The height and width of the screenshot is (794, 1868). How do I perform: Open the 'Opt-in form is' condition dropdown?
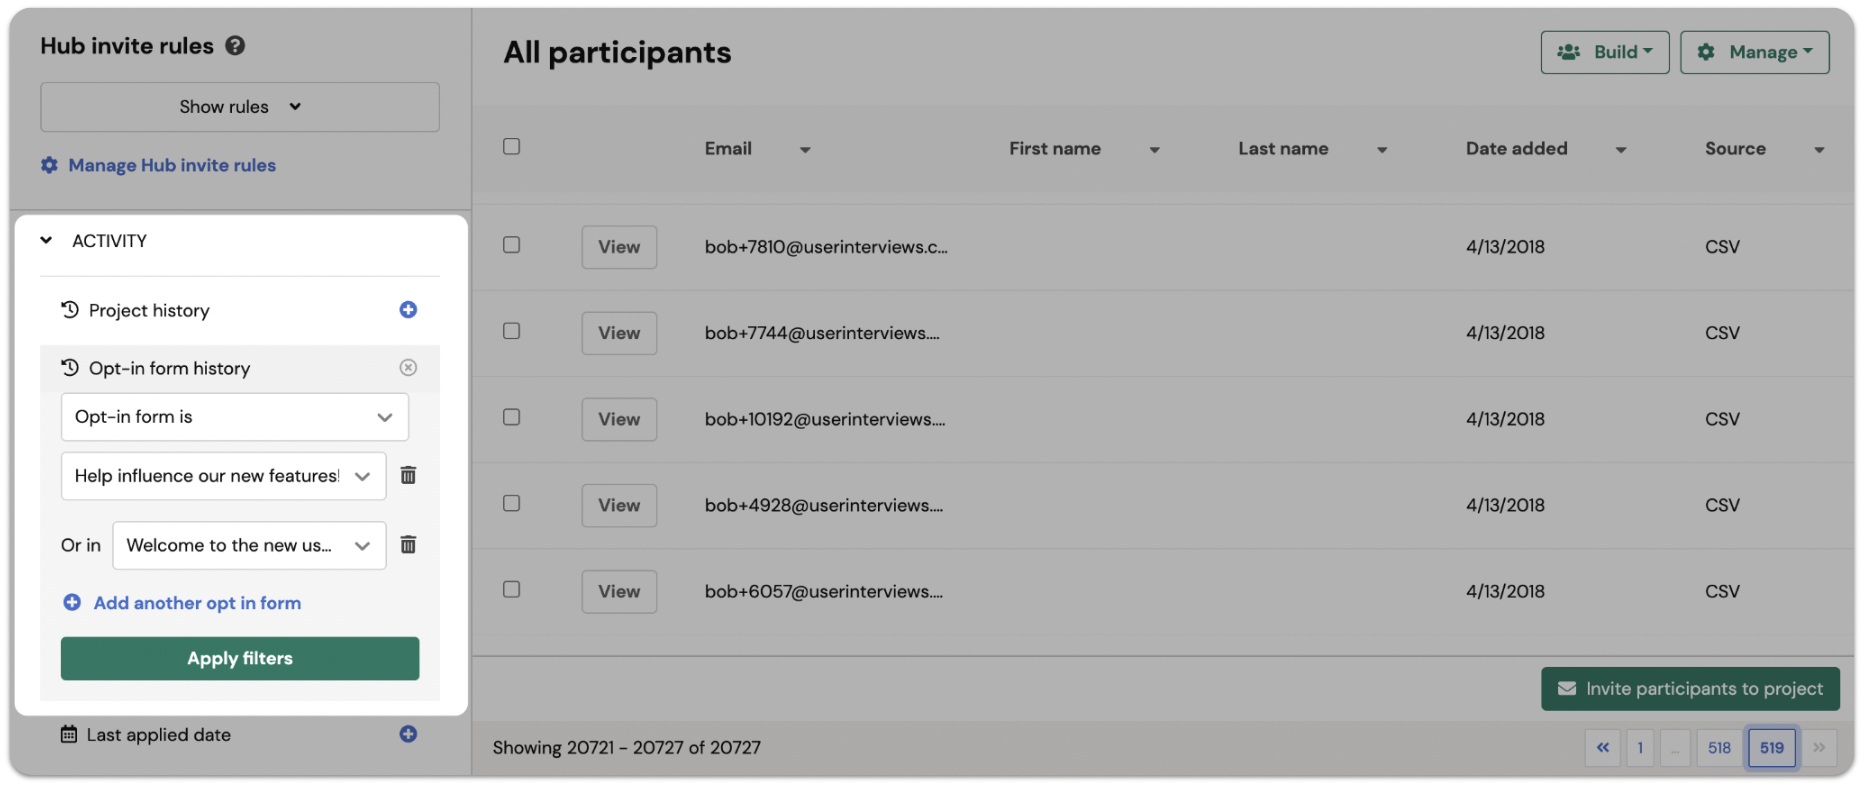point(235,417)
